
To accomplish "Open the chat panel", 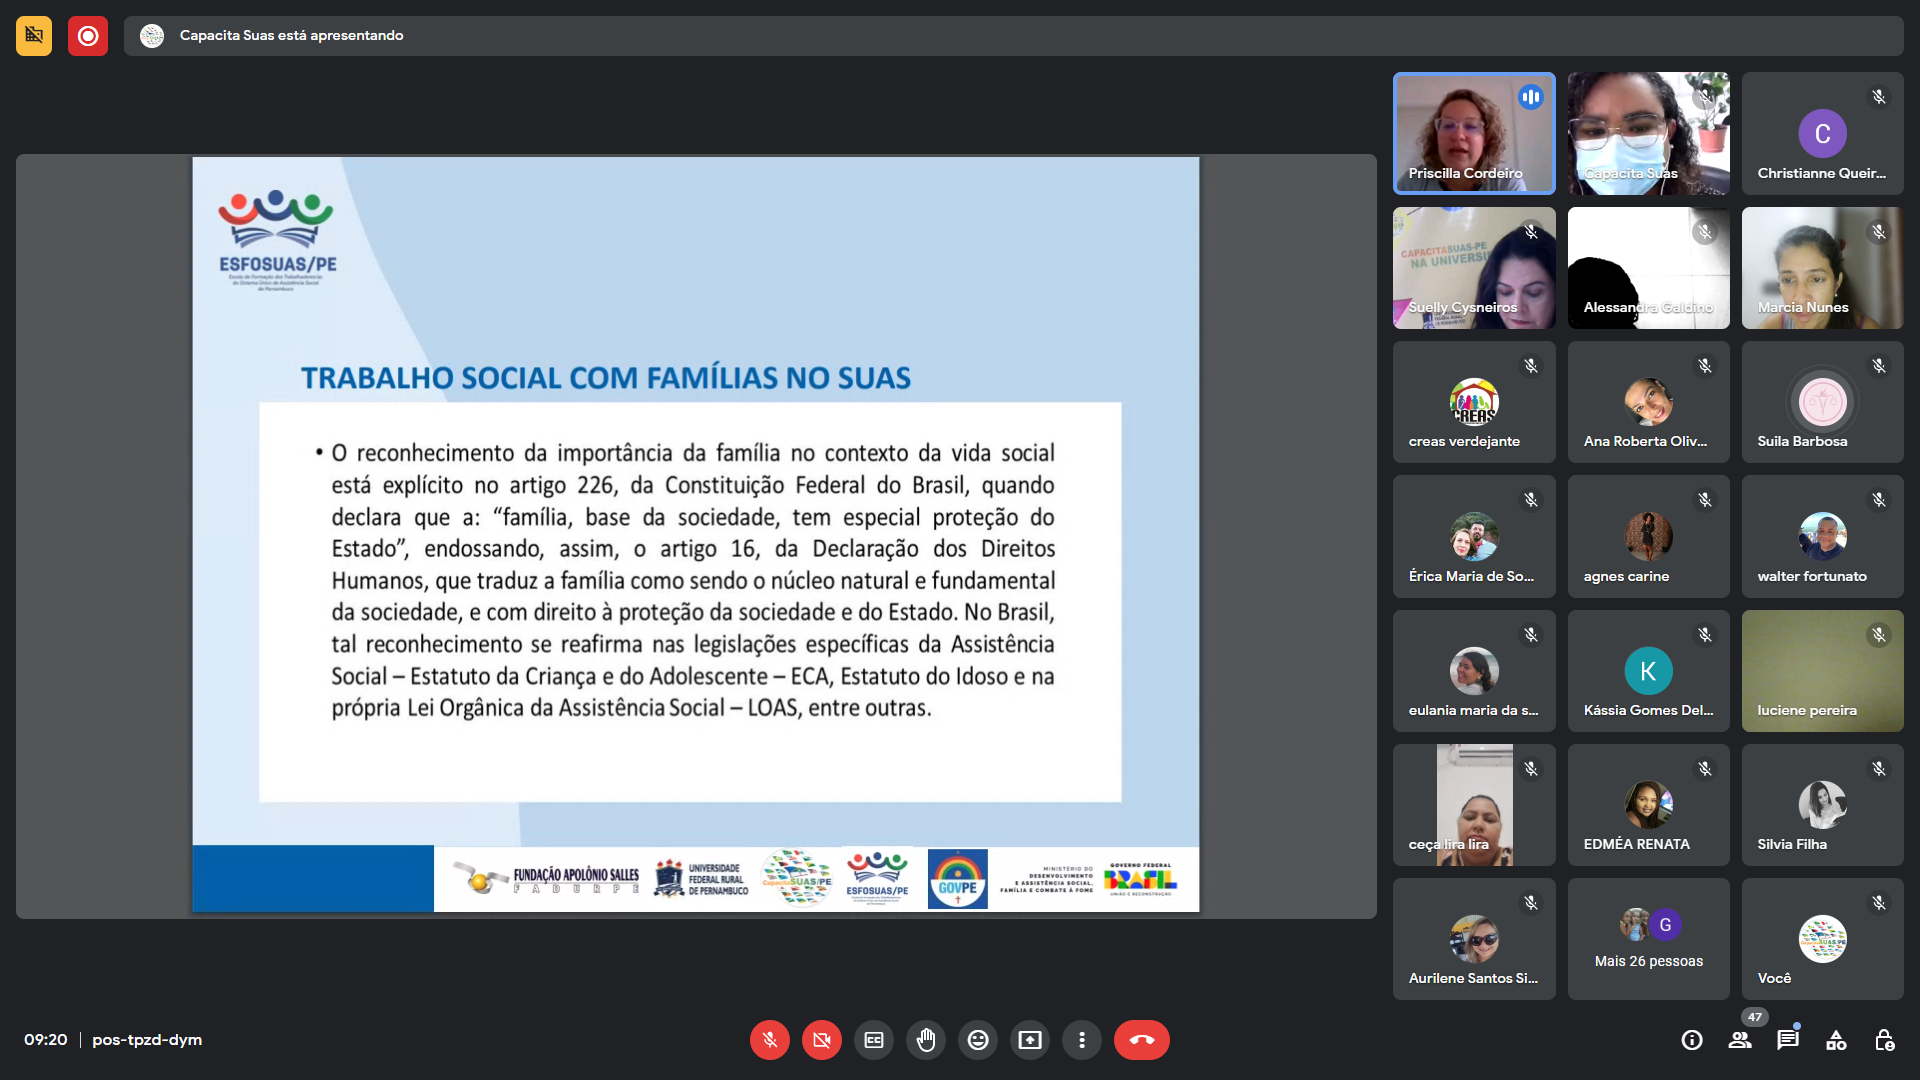I will (x=1788, y=1040).
